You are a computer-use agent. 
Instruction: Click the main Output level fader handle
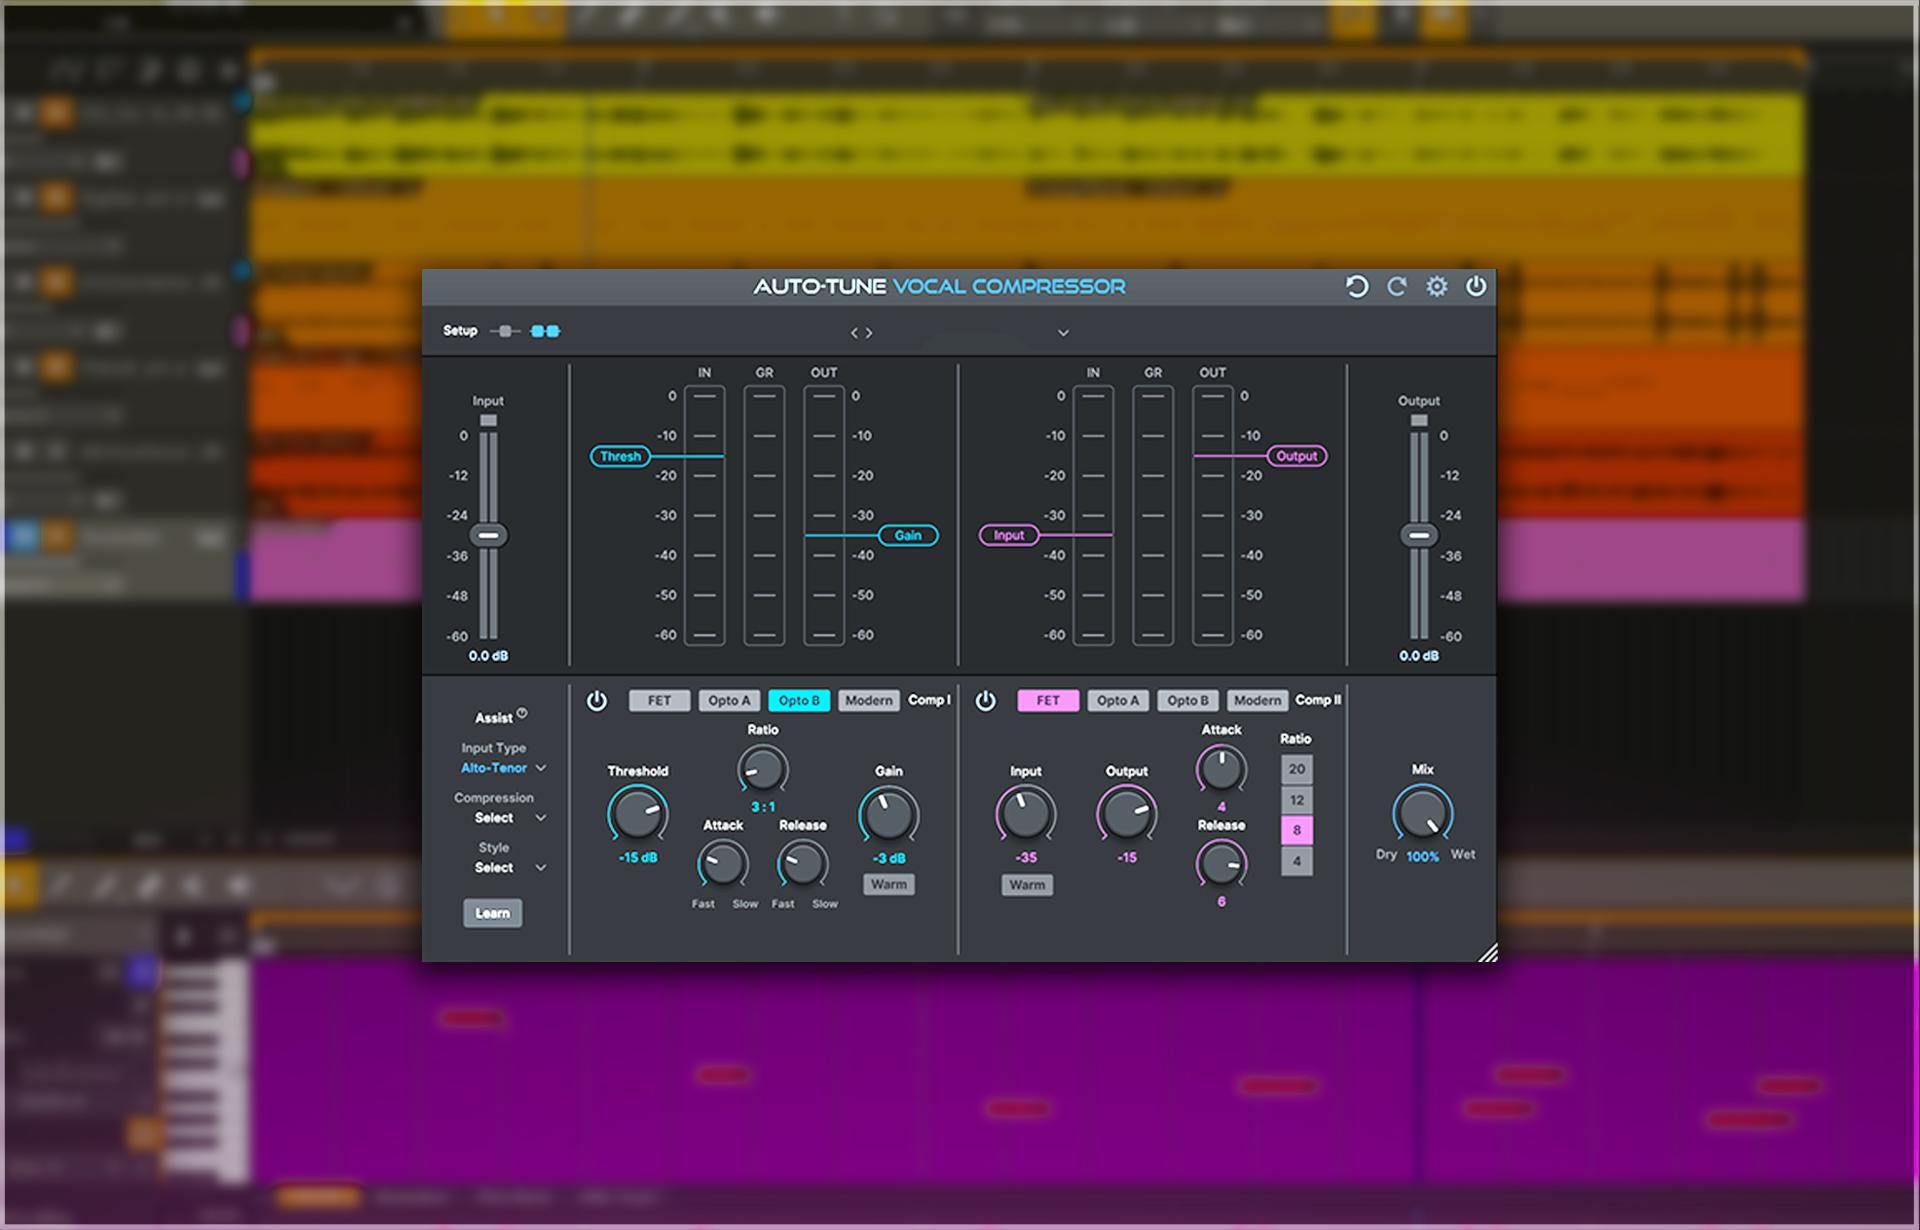pos(1419,536)
